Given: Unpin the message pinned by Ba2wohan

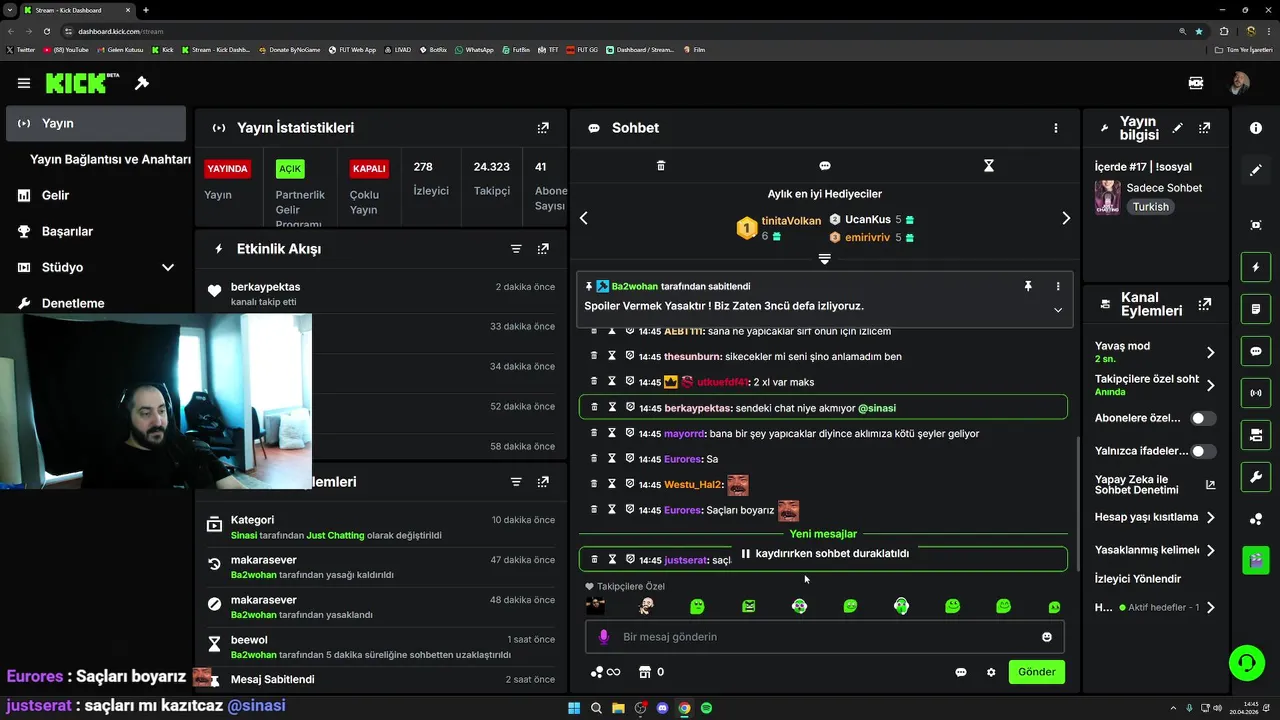Looking at the screenshot, I should (1028, 286).
